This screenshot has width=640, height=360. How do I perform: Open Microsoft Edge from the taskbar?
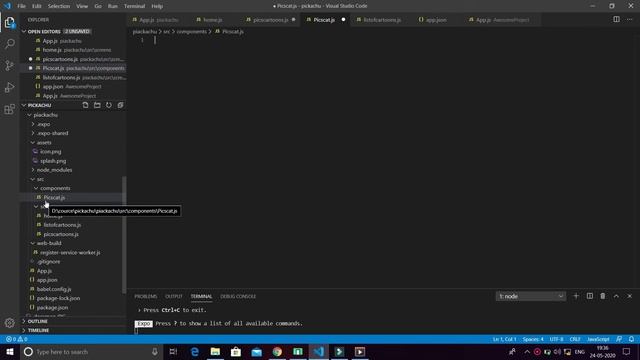tap(195, 351)
